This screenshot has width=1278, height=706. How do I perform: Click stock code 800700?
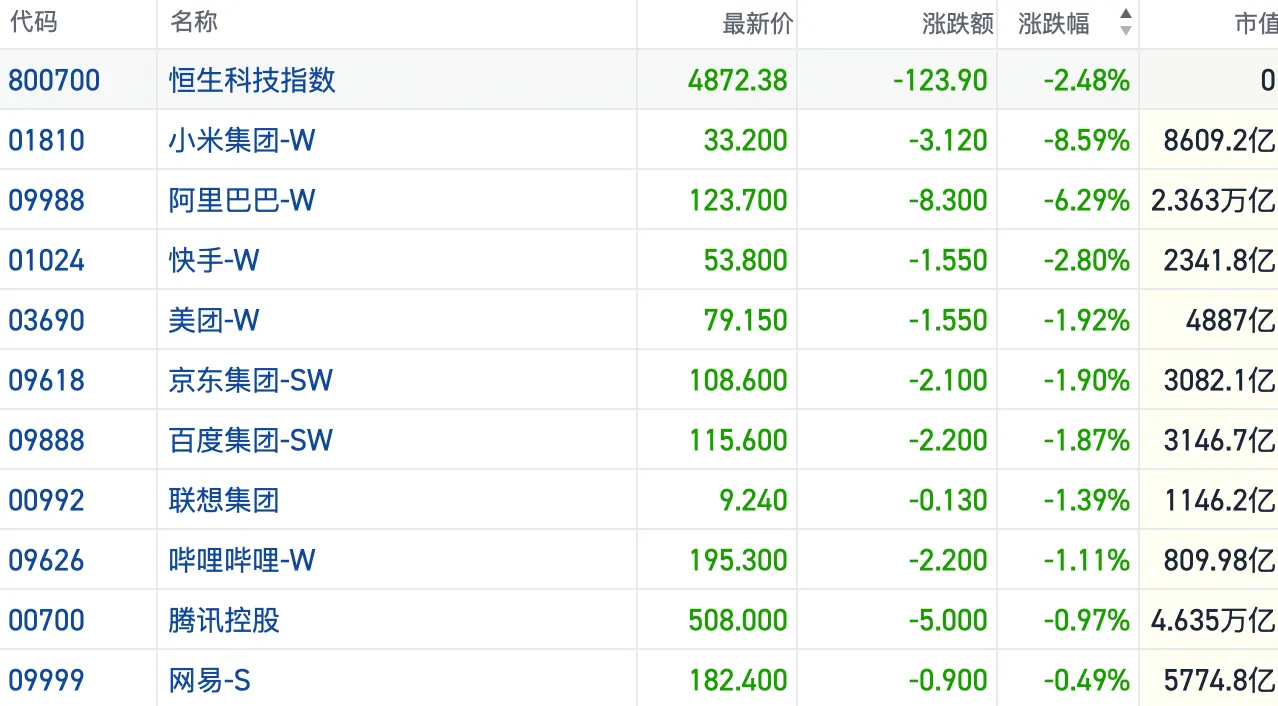(54, 80)
